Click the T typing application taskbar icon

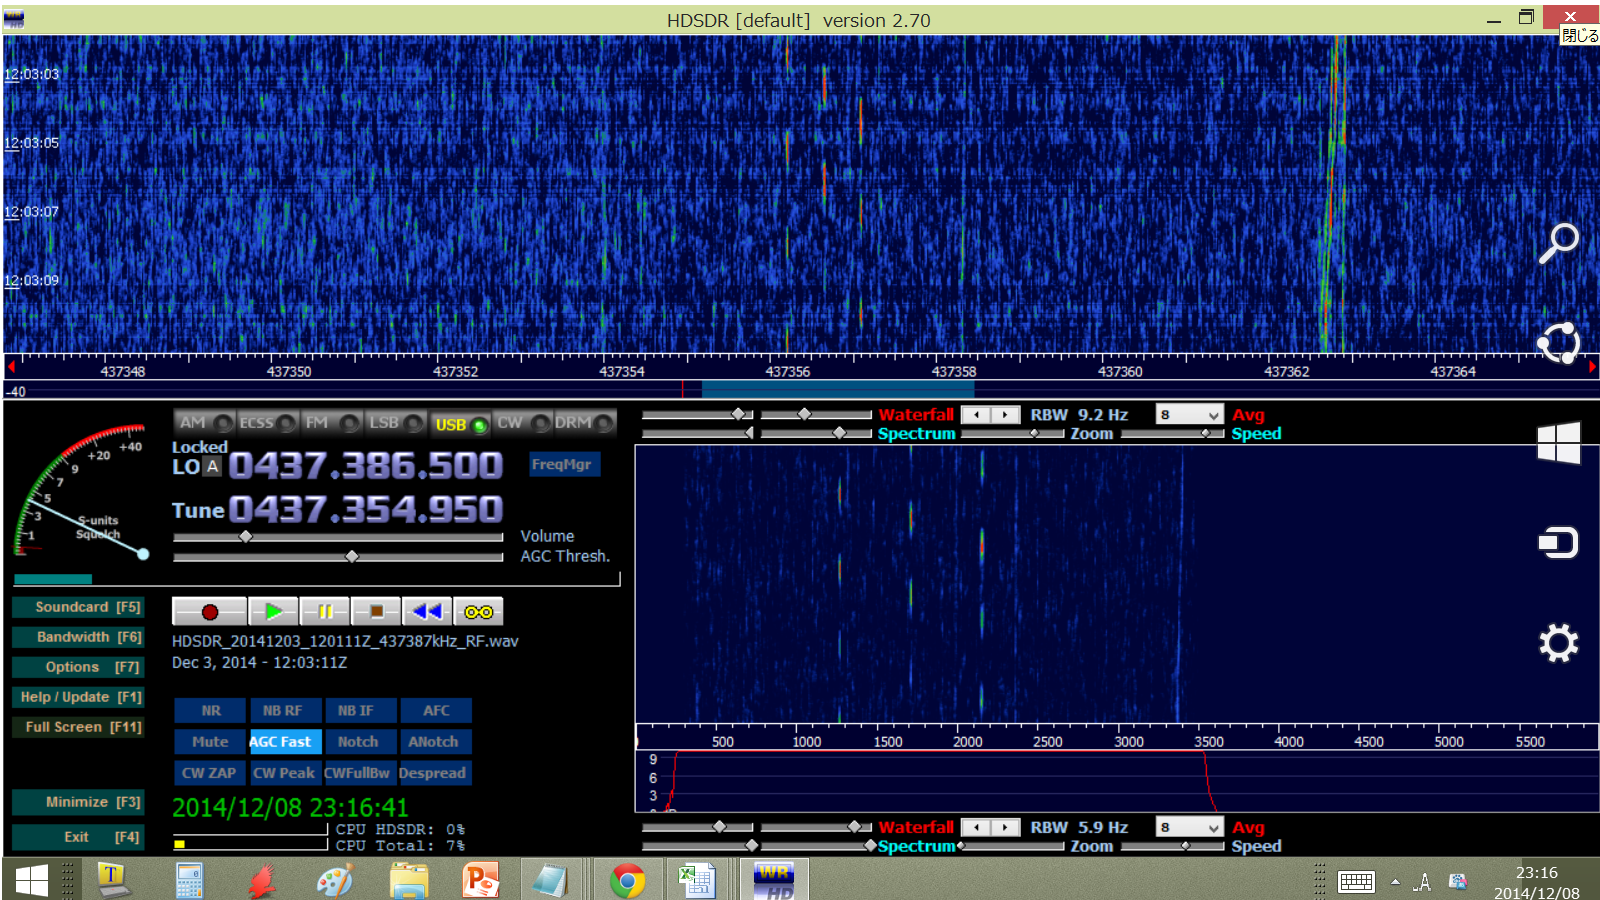coord(114,881)
